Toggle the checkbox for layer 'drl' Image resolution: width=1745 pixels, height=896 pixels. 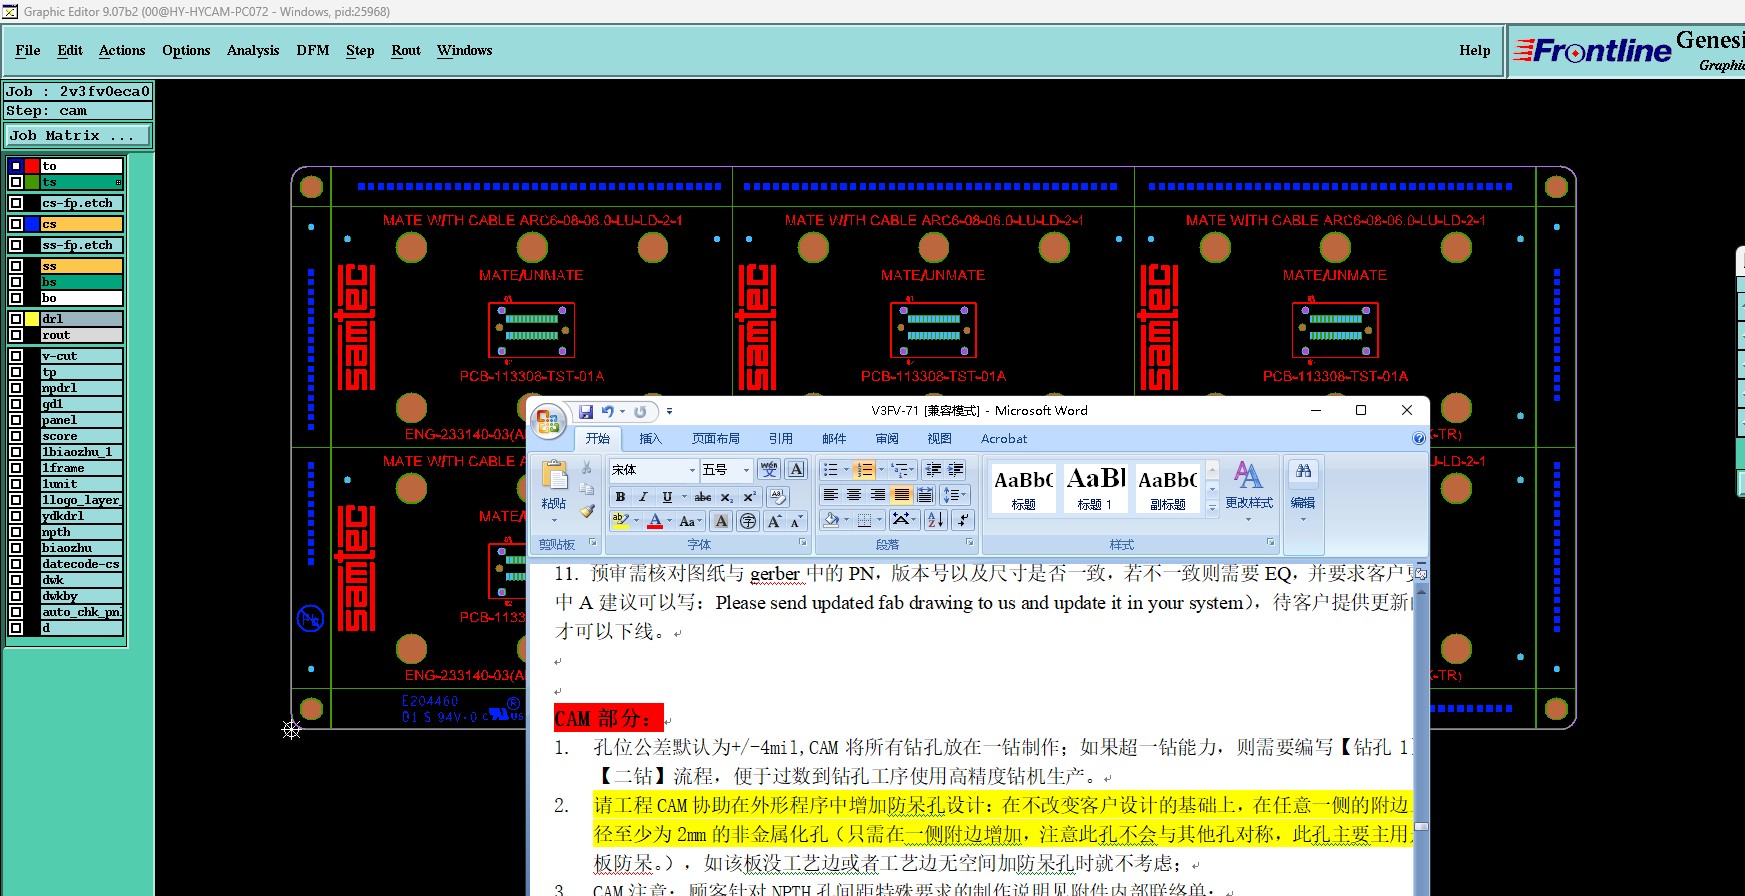[x=16, y=319]
